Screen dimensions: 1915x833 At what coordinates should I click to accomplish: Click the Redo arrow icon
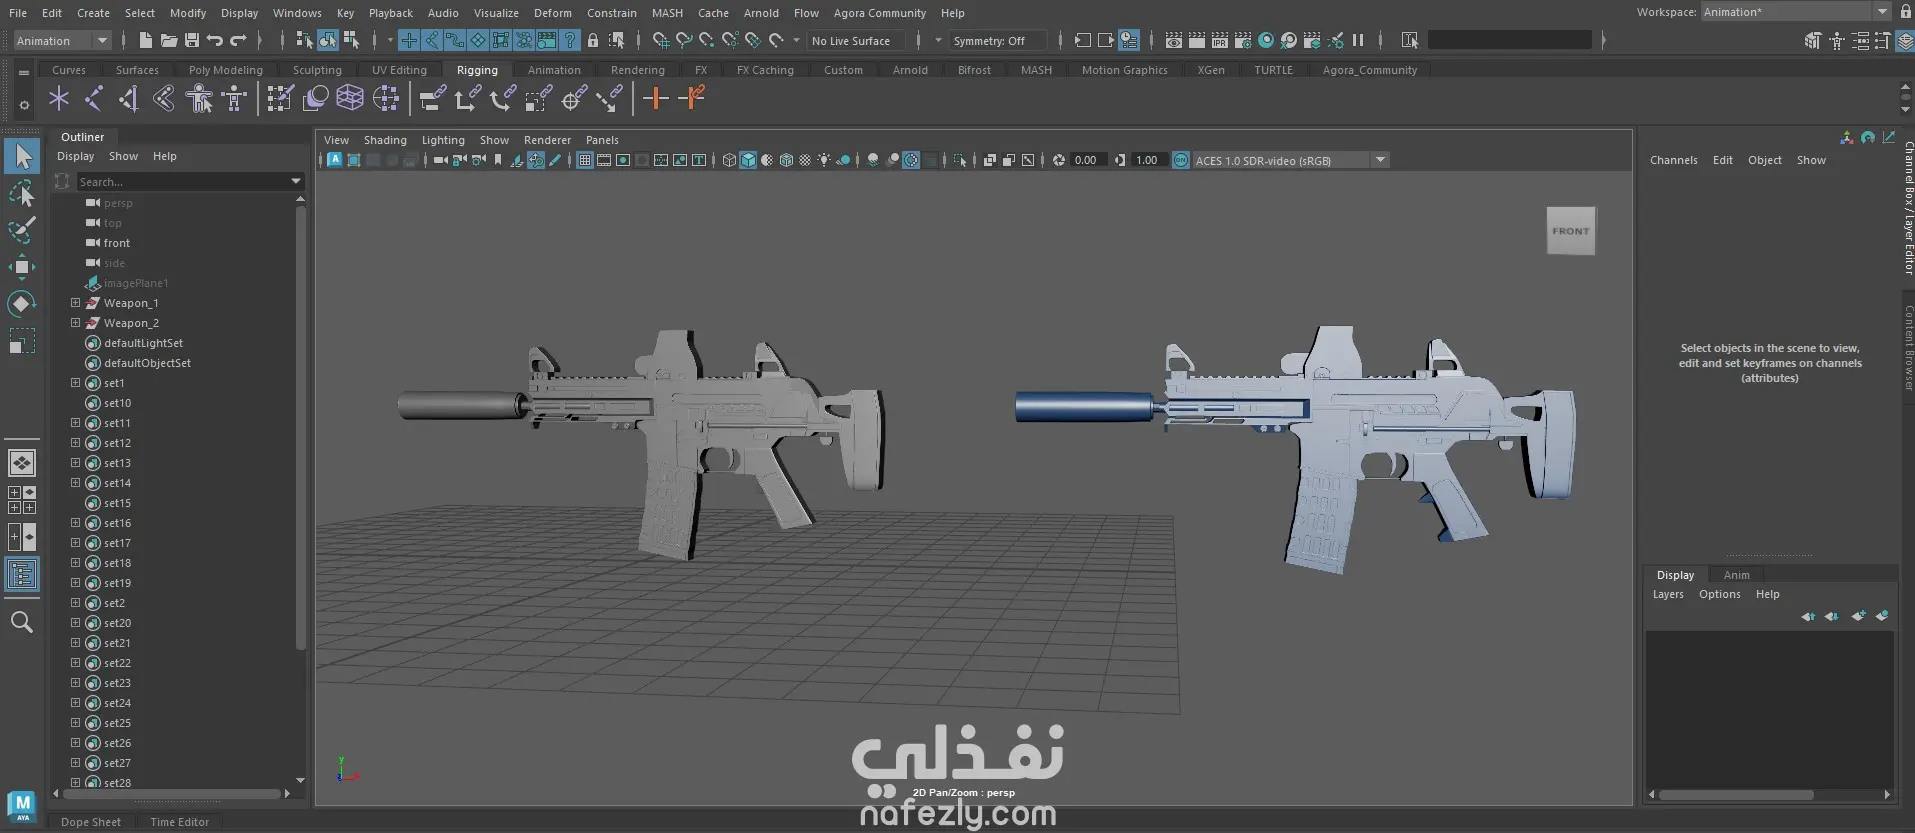pos(238,40)
